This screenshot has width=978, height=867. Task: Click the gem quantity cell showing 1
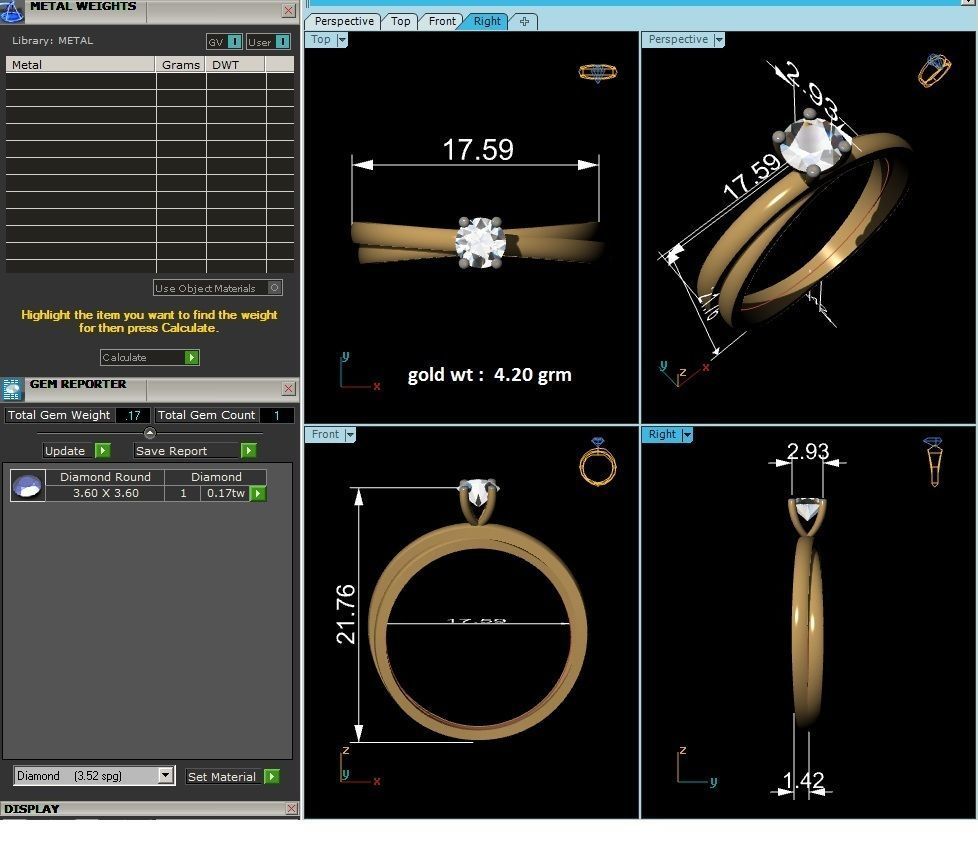pos(183,493)
